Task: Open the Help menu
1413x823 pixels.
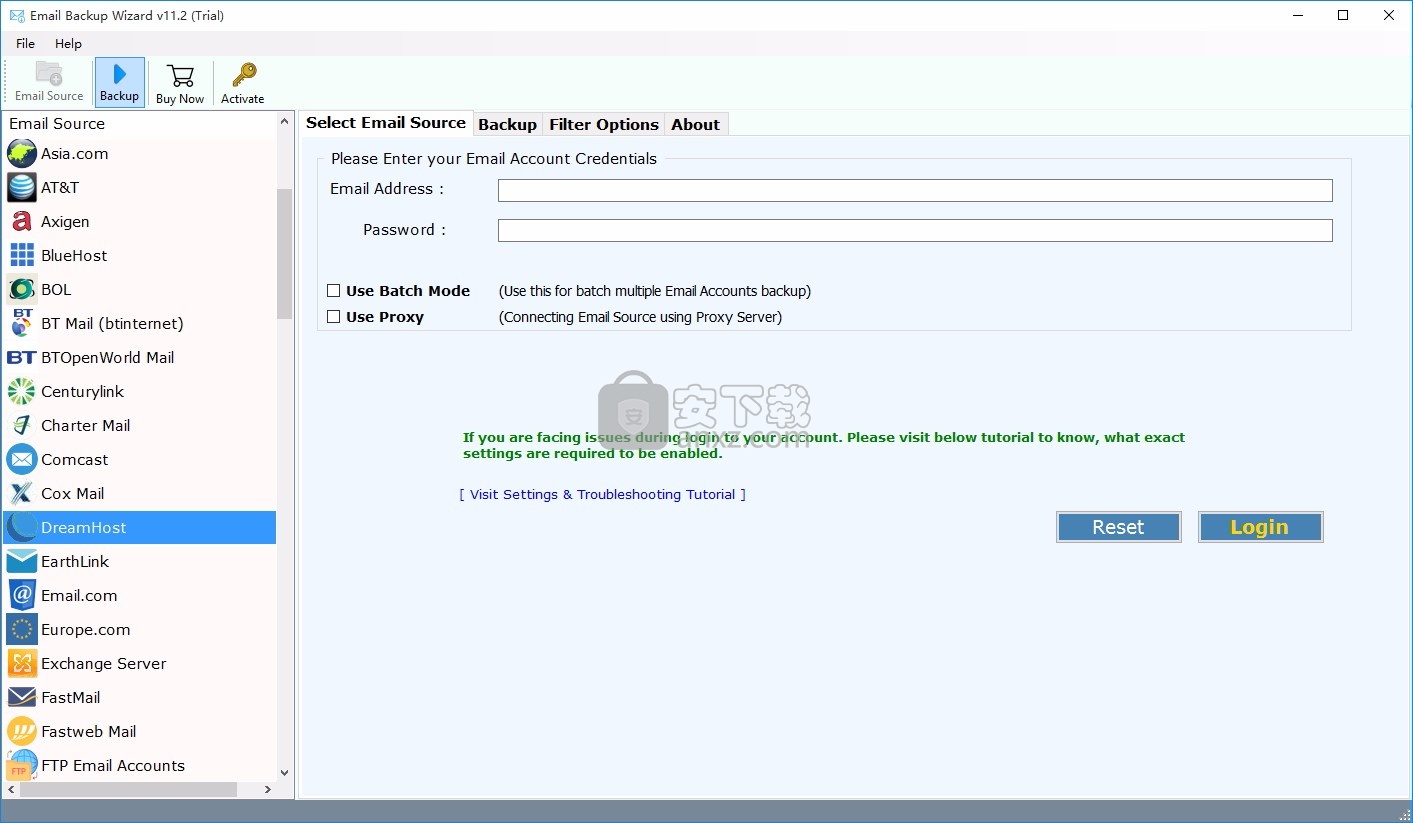Action: pyautogui.click(x=68, y=44)
